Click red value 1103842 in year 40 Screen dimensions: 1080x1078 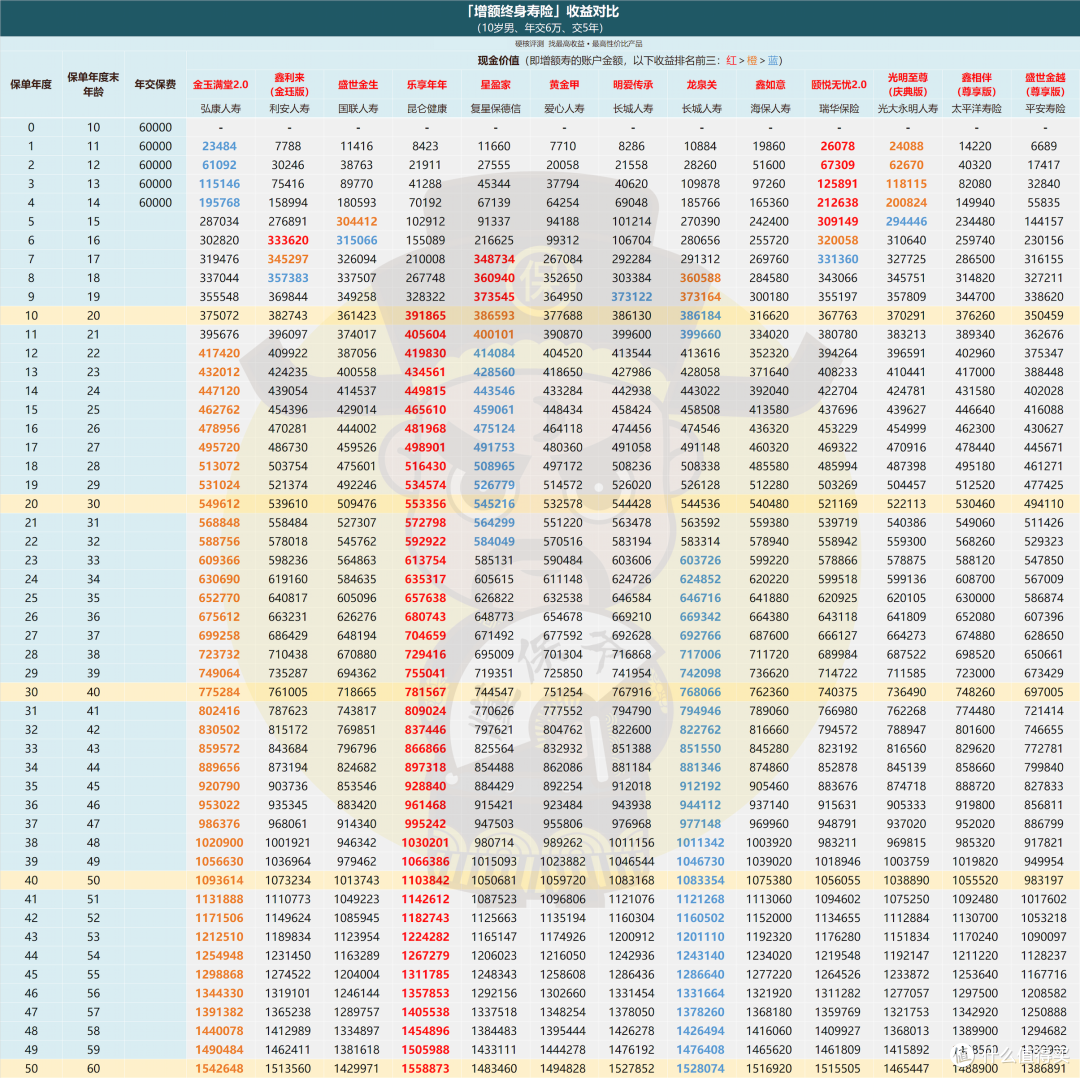[x=425, y=880]
